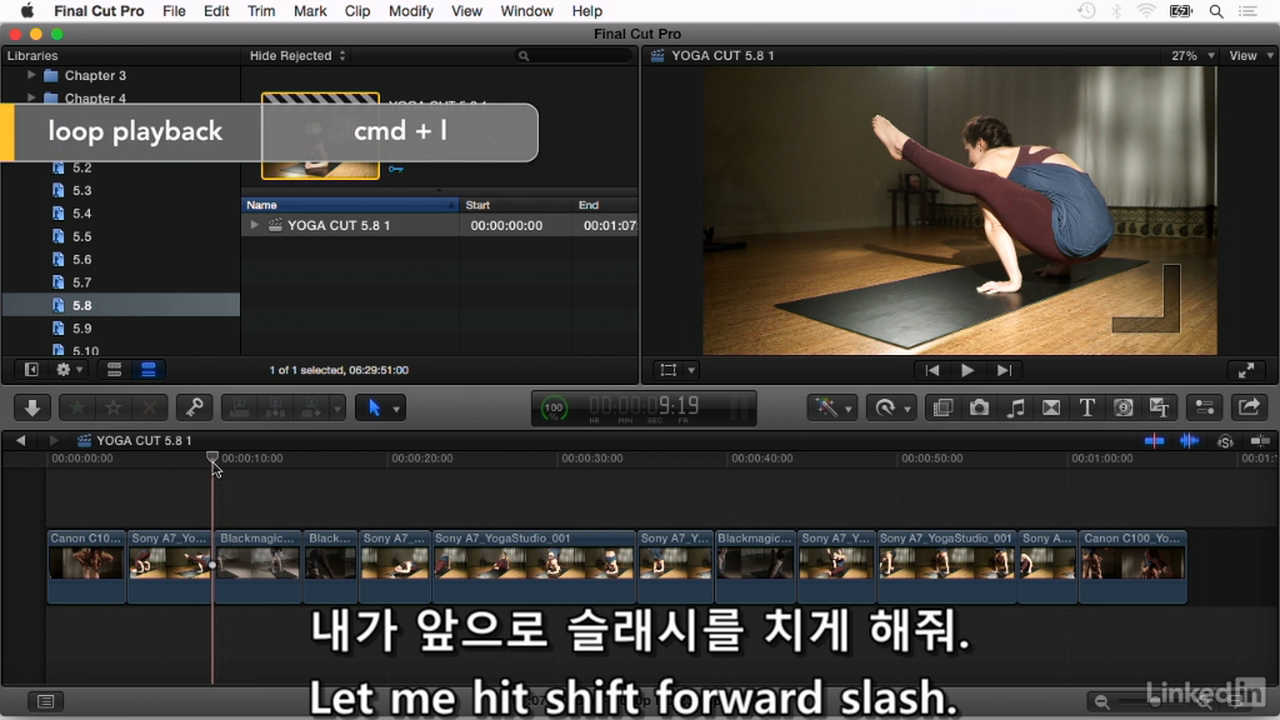Open the titles browser T icon
Screen dimensions: 1280x720
[1087, 407]
